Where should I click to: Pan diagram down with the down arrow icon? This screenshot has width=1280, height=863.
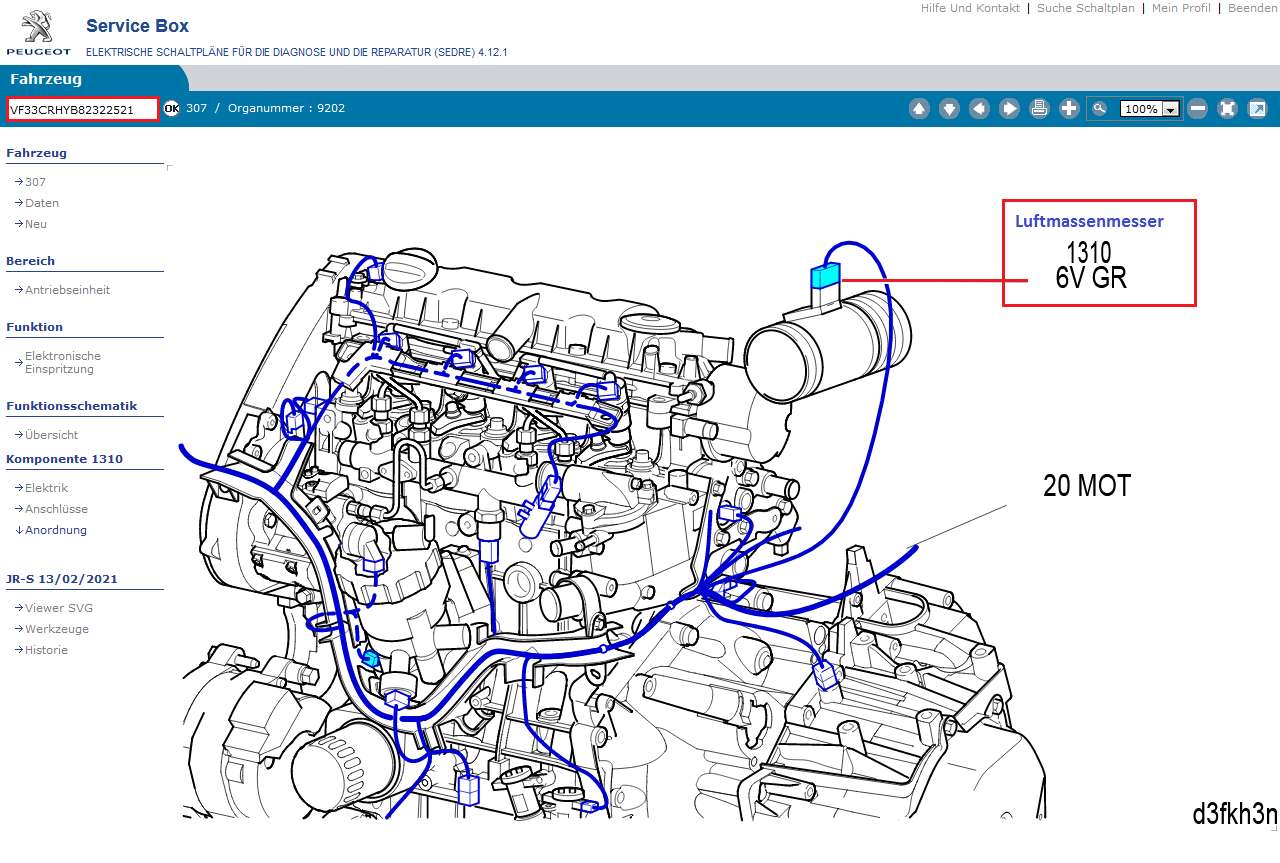coord(949,109)
